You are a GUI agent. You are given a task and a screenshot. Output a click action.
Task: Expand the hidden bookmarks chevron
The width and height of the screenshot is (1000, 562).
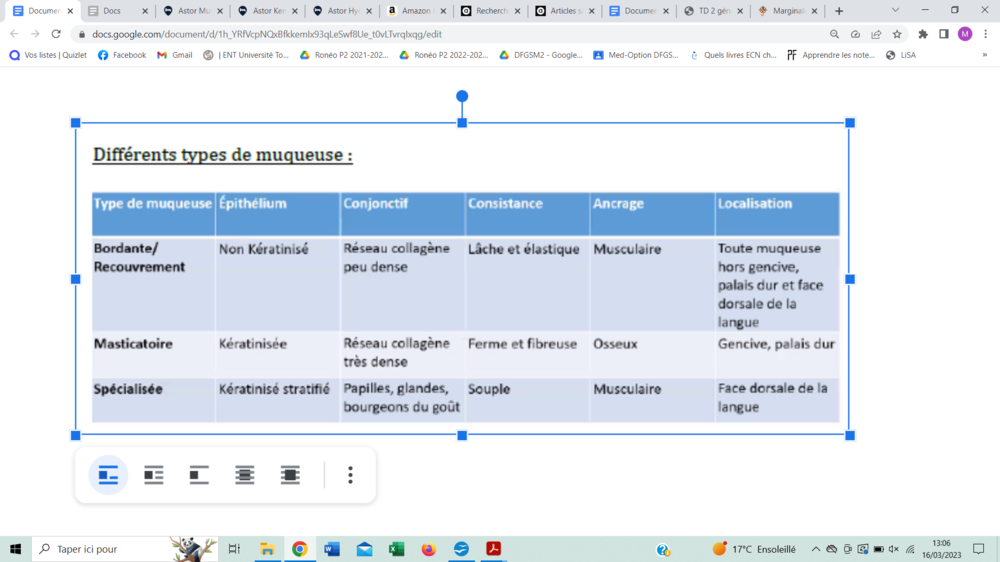pyautogui.click(x=985, y=55)
